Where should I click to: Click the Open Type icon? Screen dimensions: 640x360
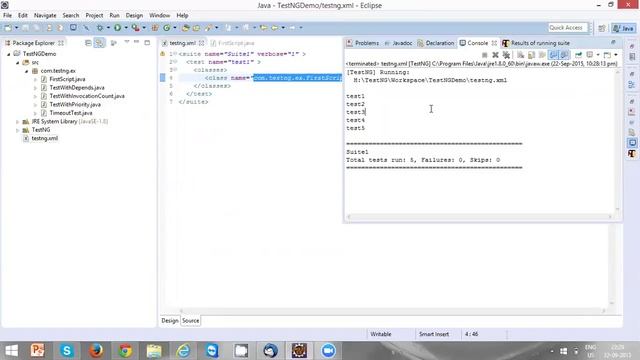pos(185,28)
